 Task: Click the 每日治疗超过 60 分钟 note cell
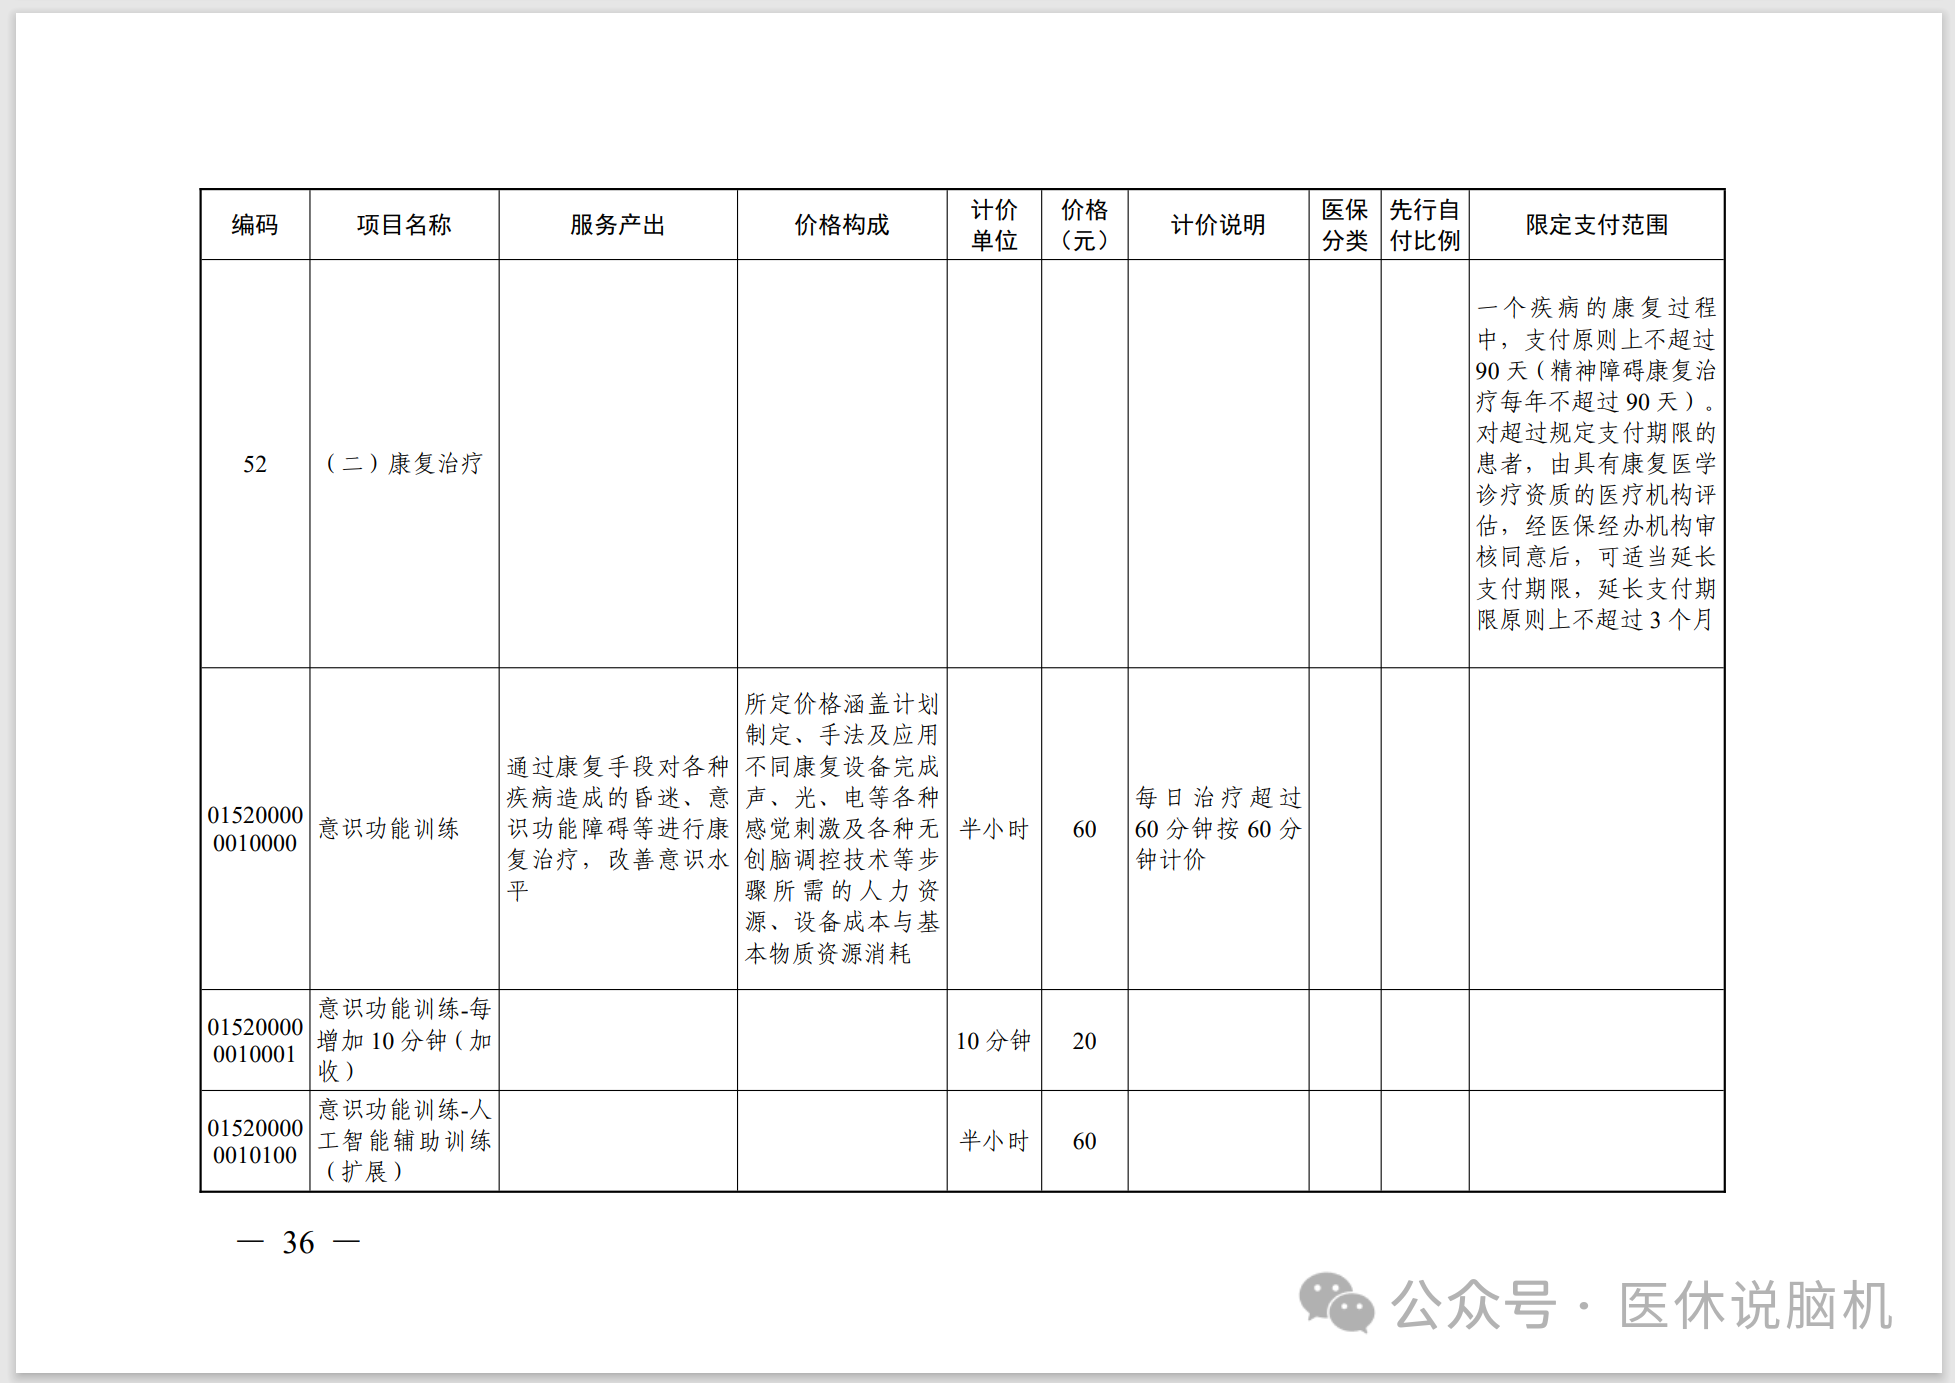1218,829
